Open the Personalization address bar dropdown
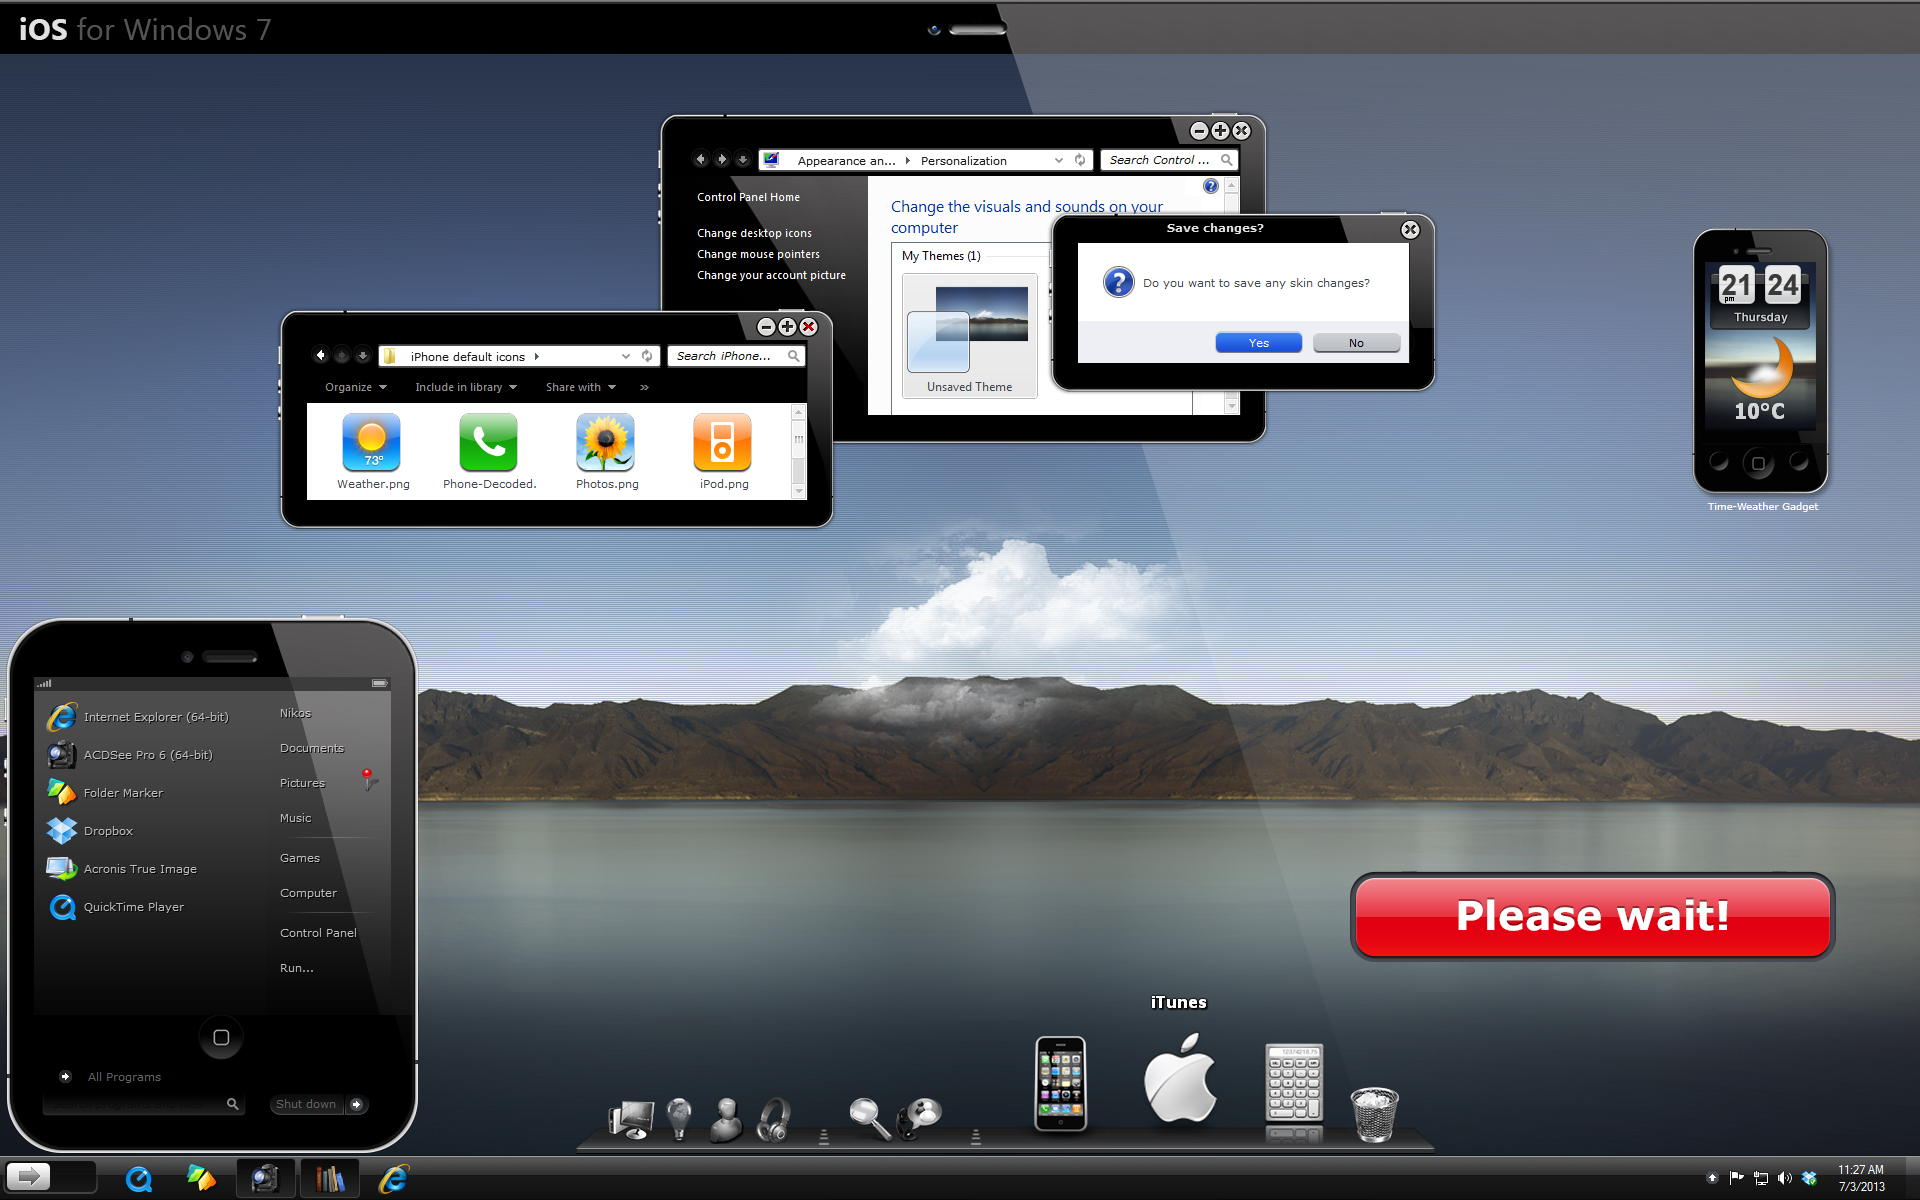Screen dimensions: 1920x1200 click(x=1059, y=160)
